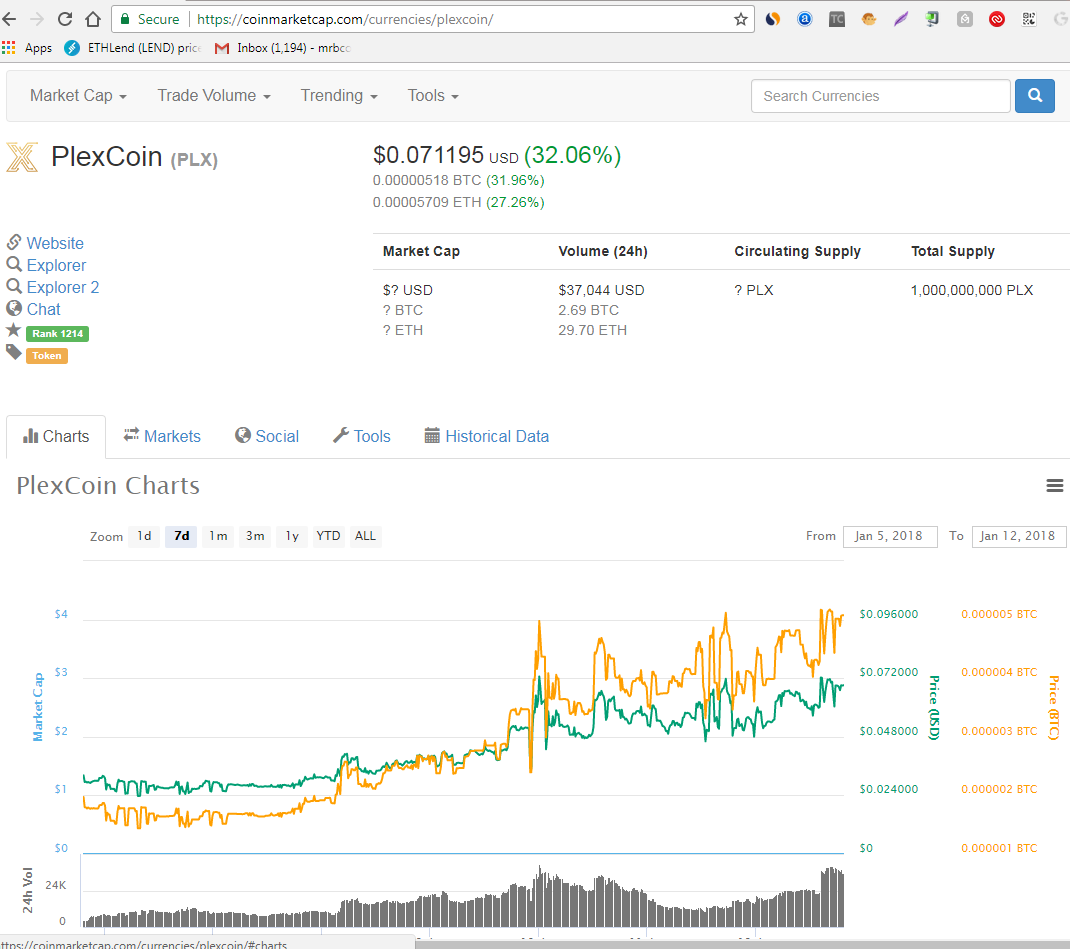The image size is (1070, 949).
Task: Open the red Authy extension icon
Action: point(996,19)
